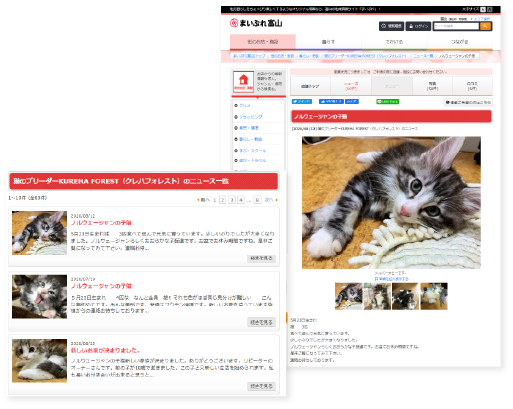Select the でかける navigation tab
513x409 pixels.
[394, 42]
